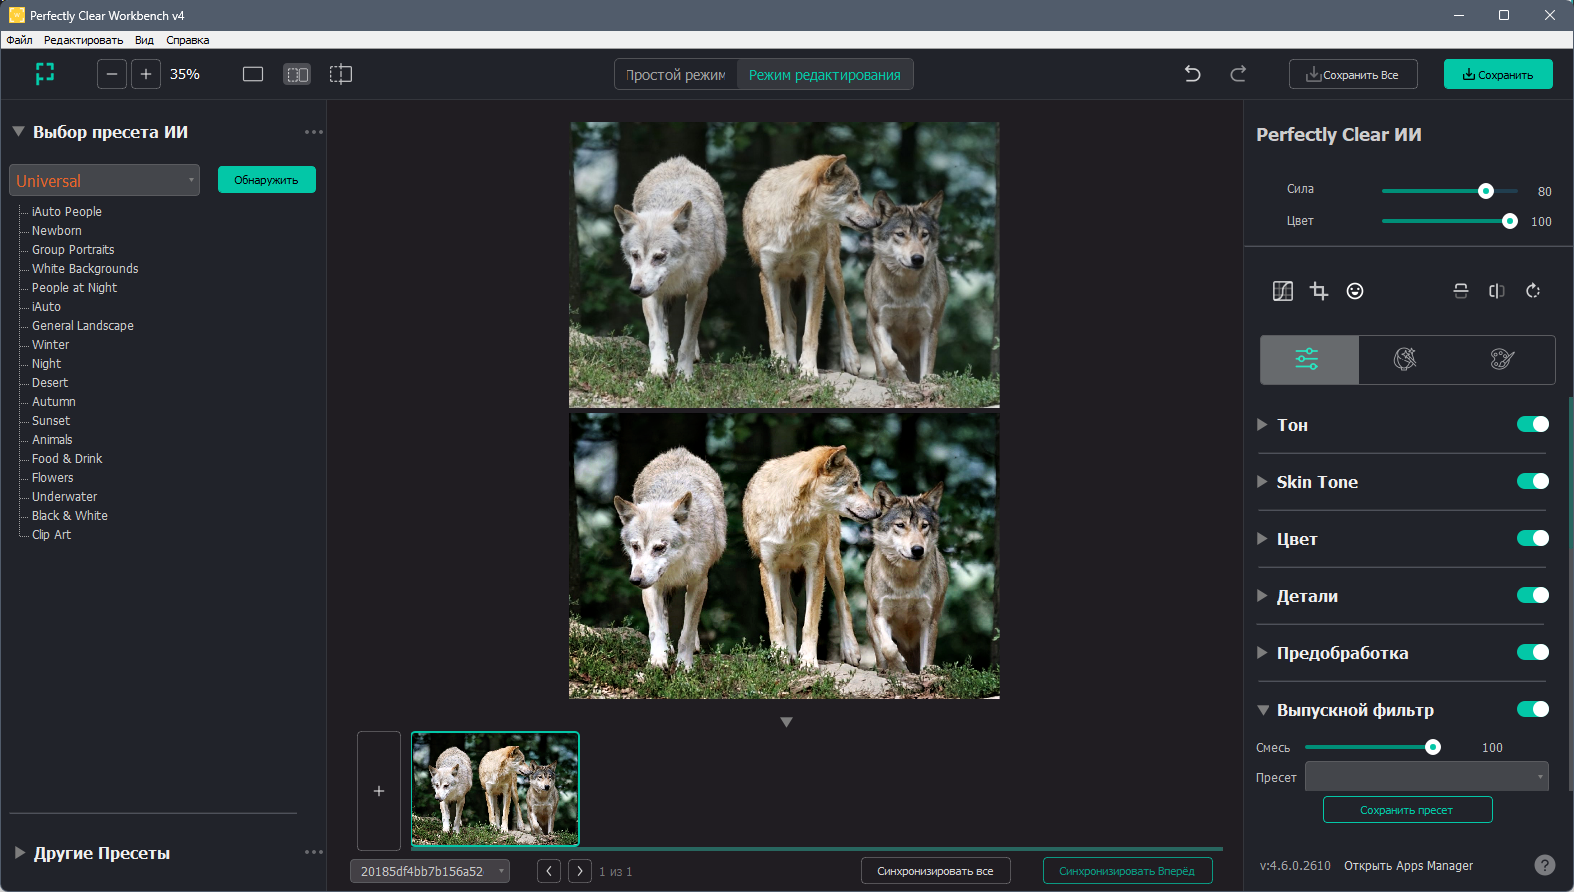
Task: Turn off the Тон toggle
Action: [x=1533, y=424]
